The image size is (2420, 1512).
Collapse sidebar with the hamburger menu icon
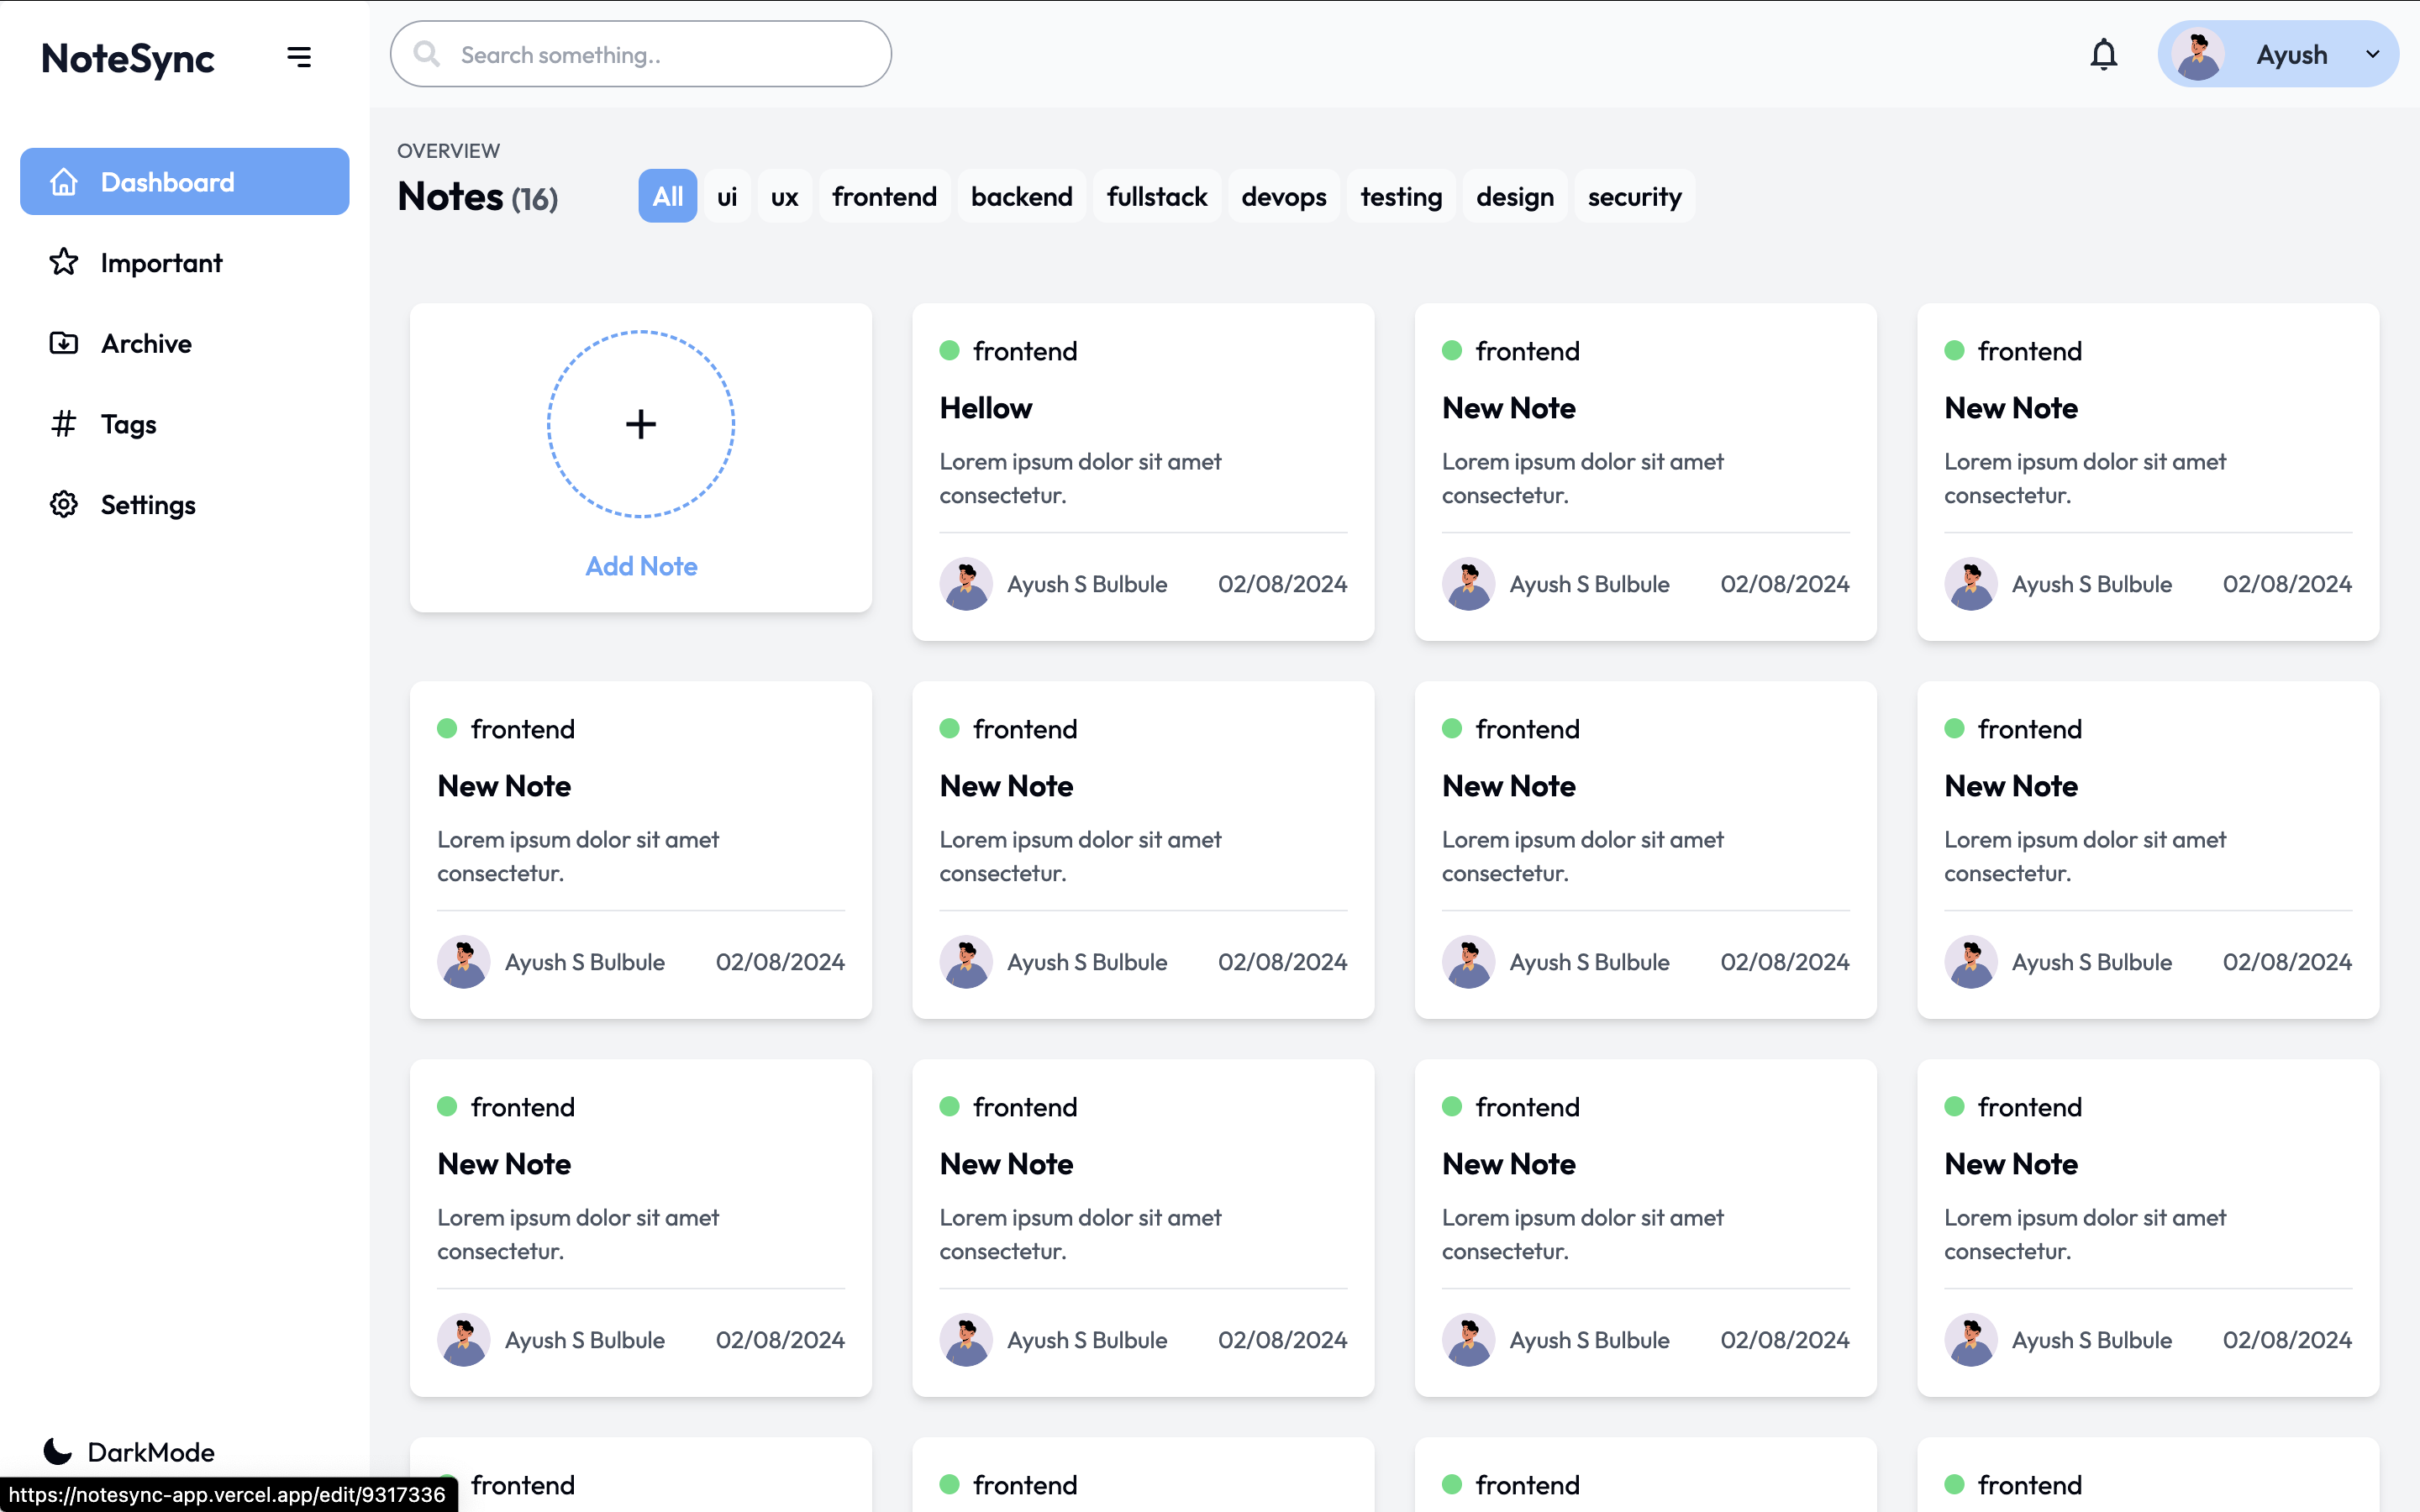pyautogui.click(x=299, y=57)
